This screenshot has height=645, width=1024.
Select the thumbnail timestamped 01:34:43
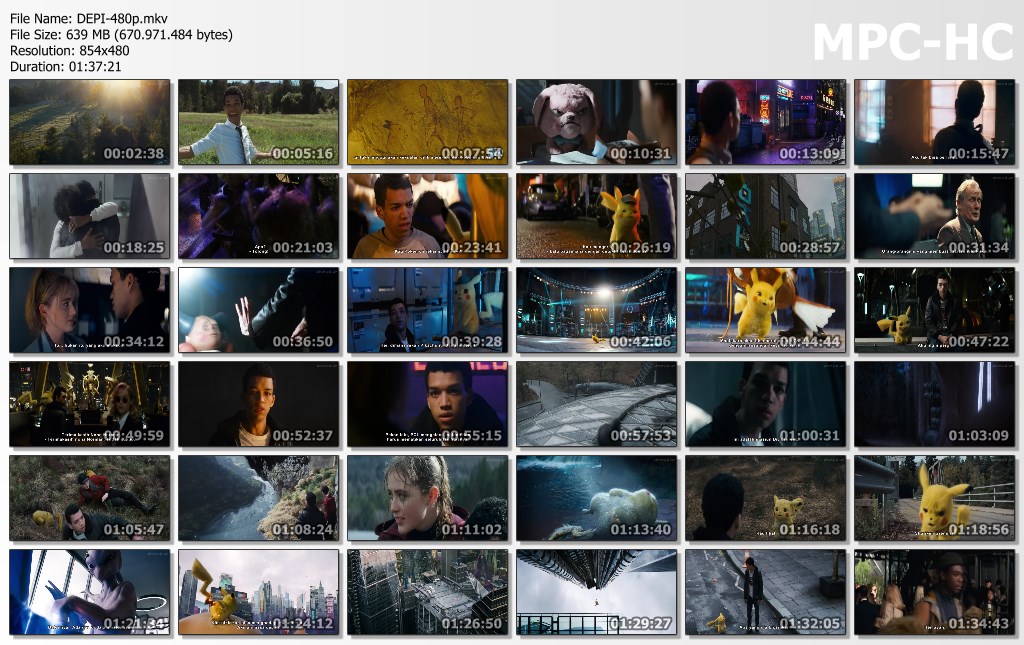click(x=935, y=592)
